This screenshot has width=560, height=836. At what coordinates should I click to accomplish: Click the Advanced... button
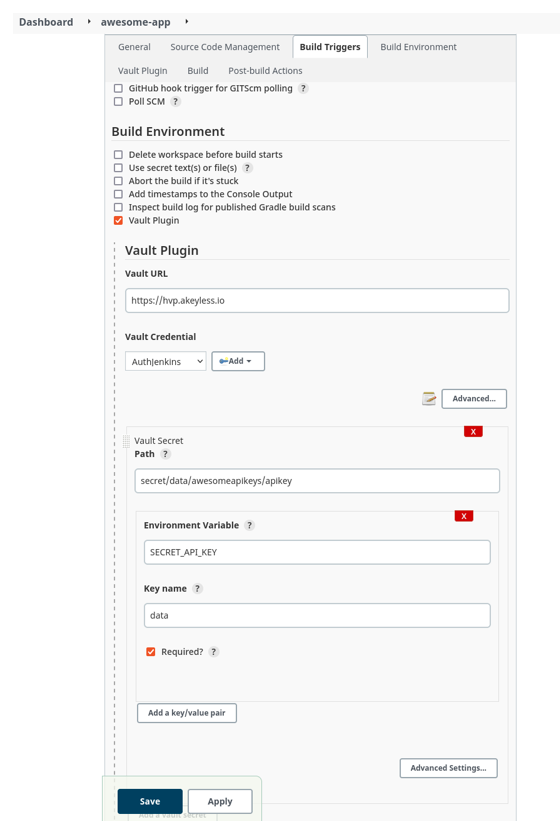[x=474, y=398]
